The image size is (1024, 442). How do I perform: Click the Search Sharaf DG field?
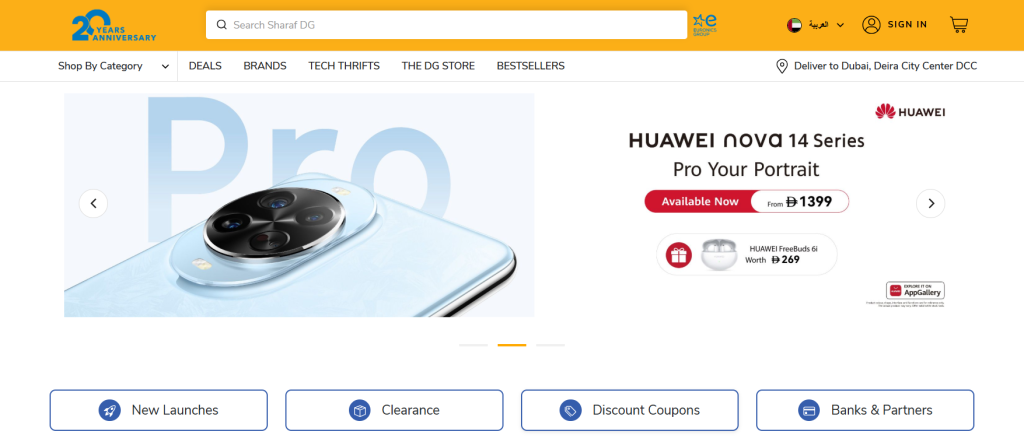tap(446, 25)
